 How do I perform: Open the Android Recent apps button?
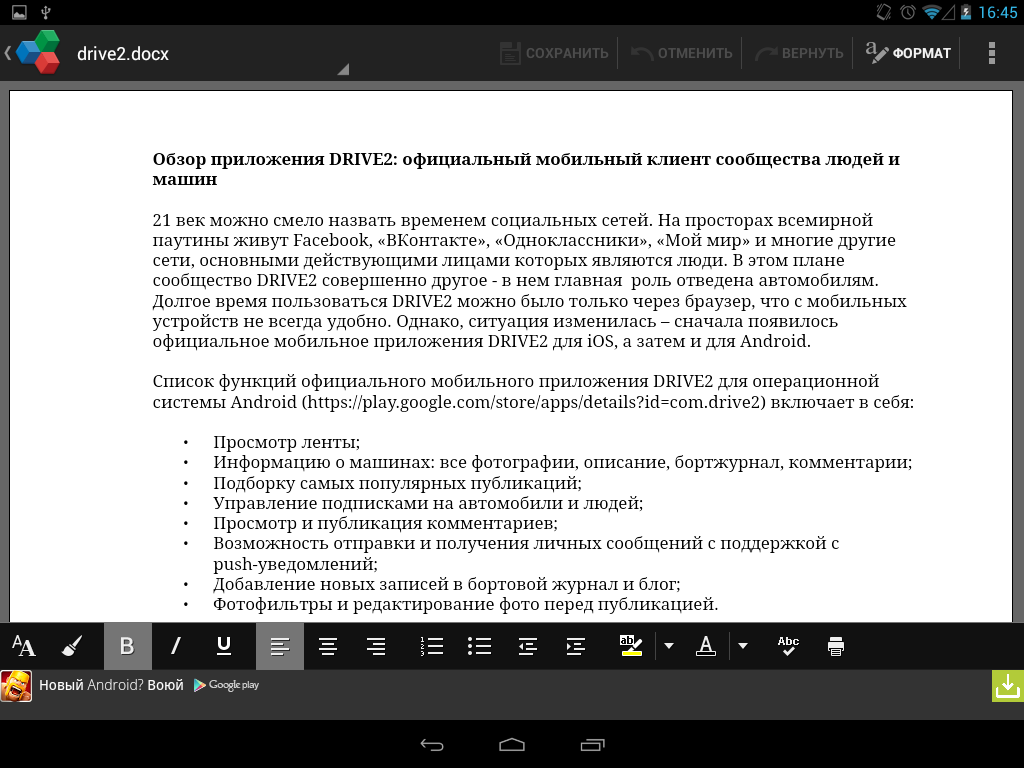point(592,744)
